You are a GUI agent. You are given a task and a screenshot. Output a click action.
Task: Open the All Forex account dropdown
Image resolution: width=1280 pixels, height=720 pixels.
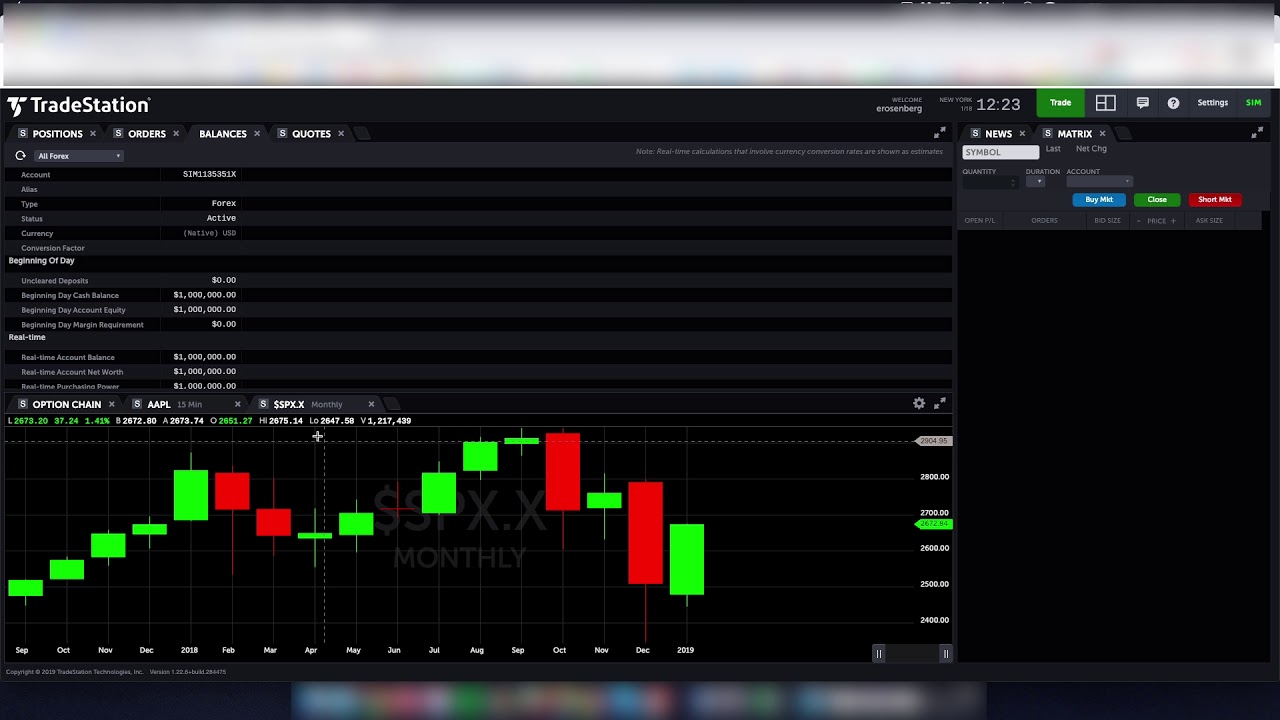click(79, 156)
